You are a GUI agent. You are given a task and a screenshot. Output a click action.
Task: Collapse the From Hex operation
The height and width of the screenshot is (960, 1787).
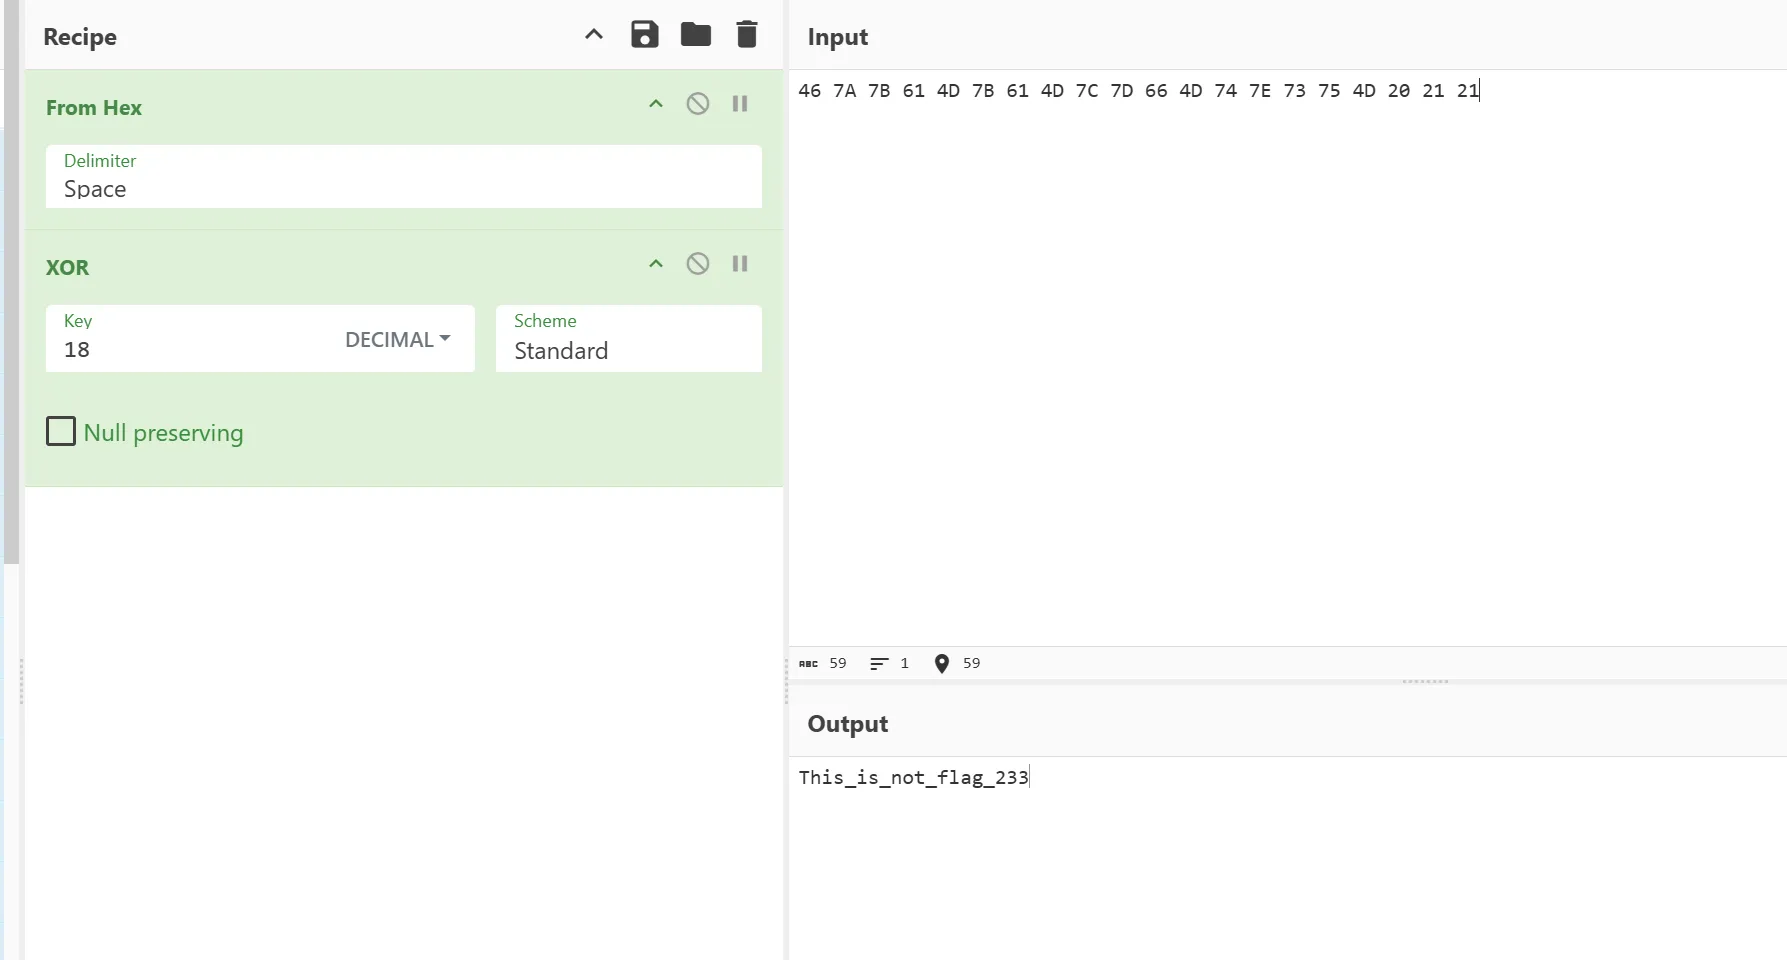point(656,104)
